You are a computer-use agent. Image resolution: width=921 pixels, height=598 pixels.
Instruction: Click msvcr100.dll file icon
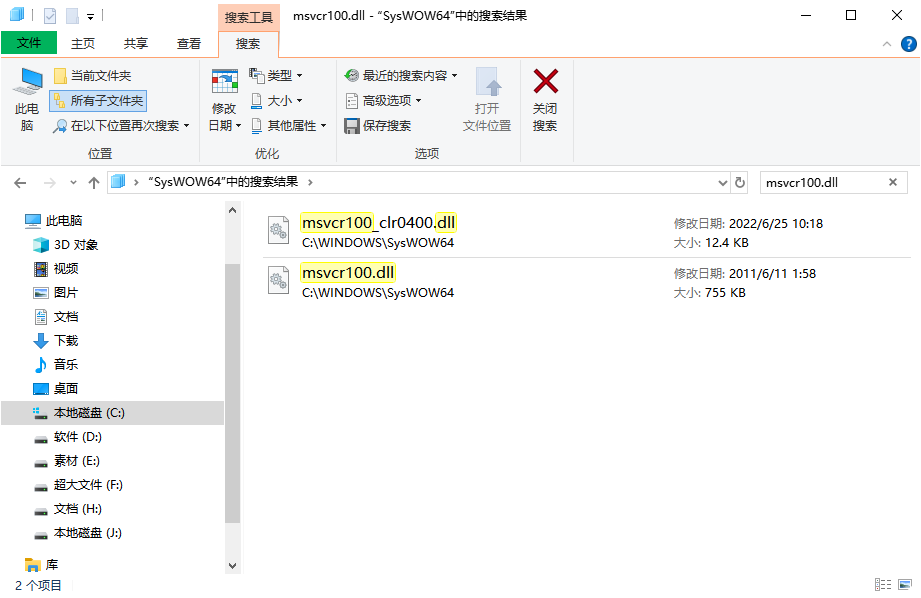coord(278,280)
